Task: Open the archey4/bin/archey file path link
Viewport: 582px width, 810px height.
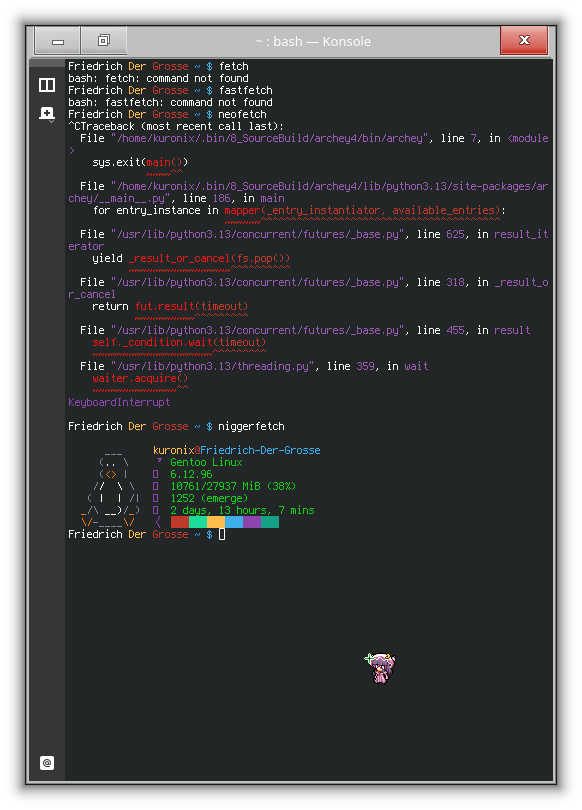Action: coord(273,138)
